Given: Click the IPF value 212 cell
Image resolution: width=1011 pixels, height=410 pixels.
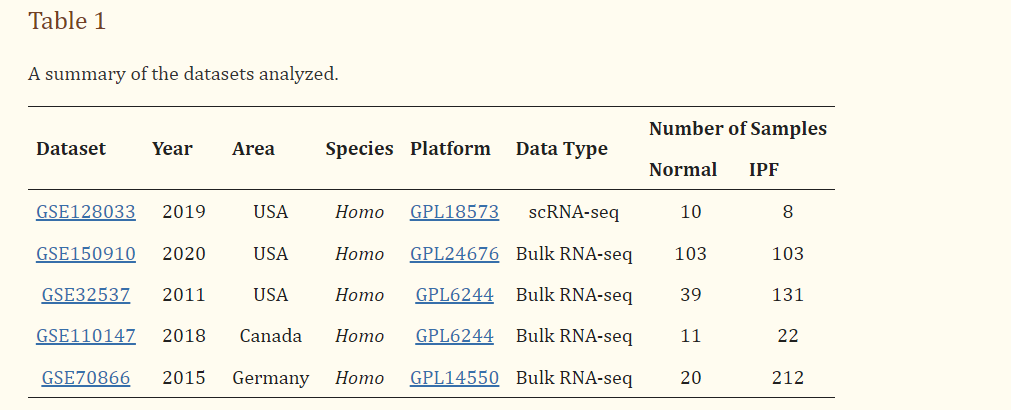Looking at the screenshot, I should (x=788, y=377).
